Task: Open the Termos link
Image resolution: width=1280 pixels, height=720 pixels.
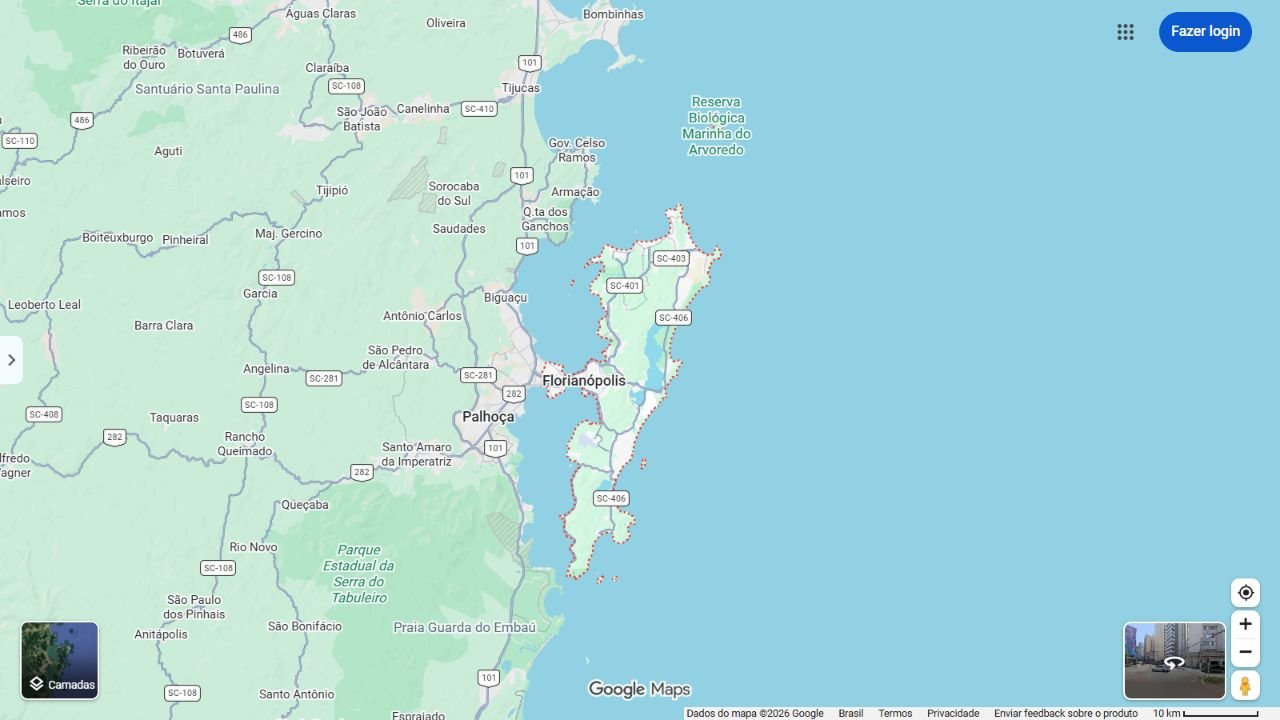Action: click(x=895, y=713)
